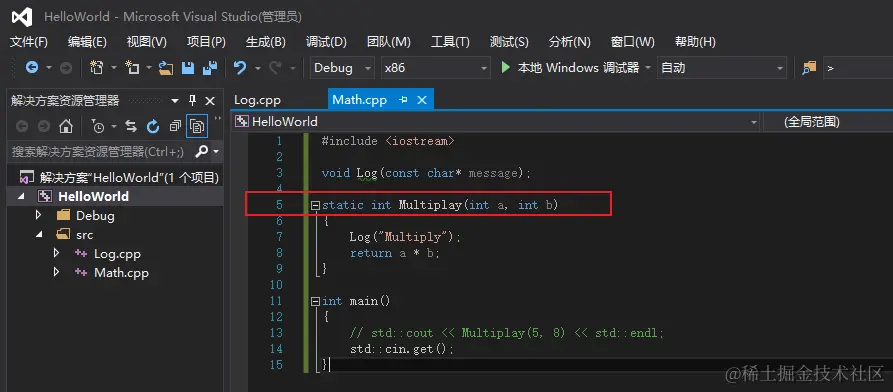893x392 pixels.
Task: Expand the Log.cpp tree node arrow
Action: point(56,253)
